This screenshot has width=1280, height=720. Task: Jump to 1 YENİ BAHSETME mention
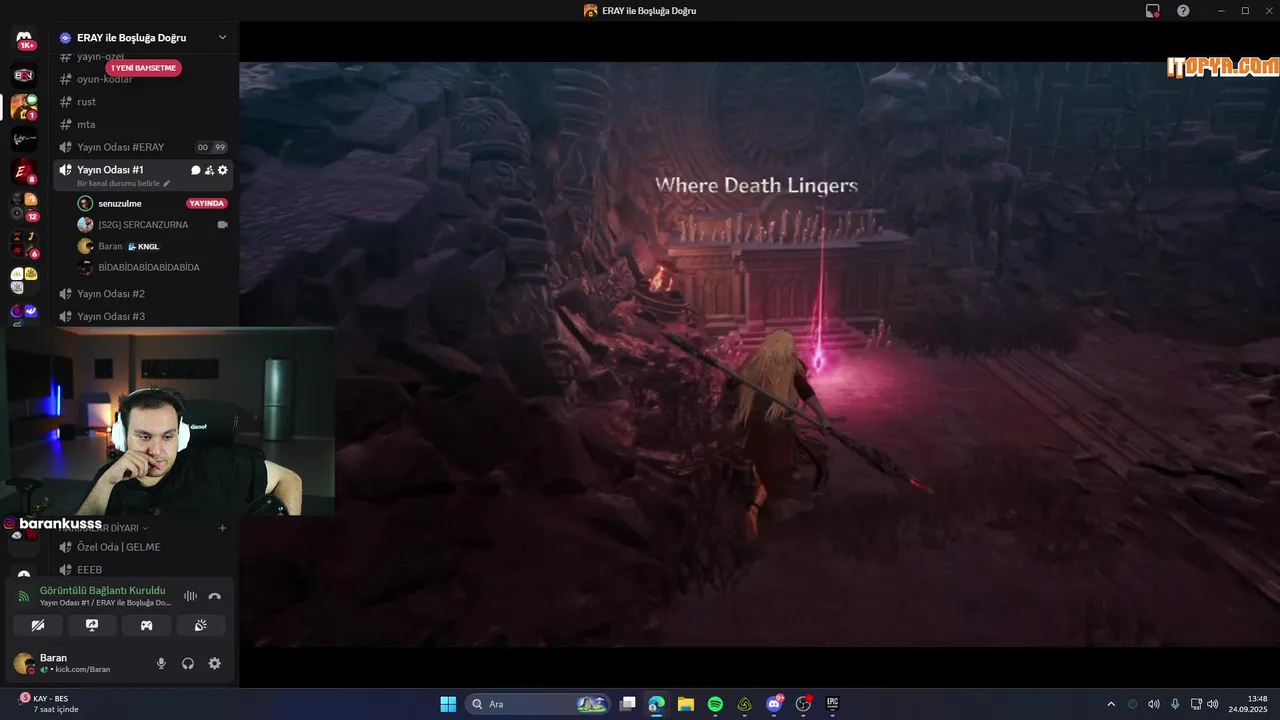144,68
